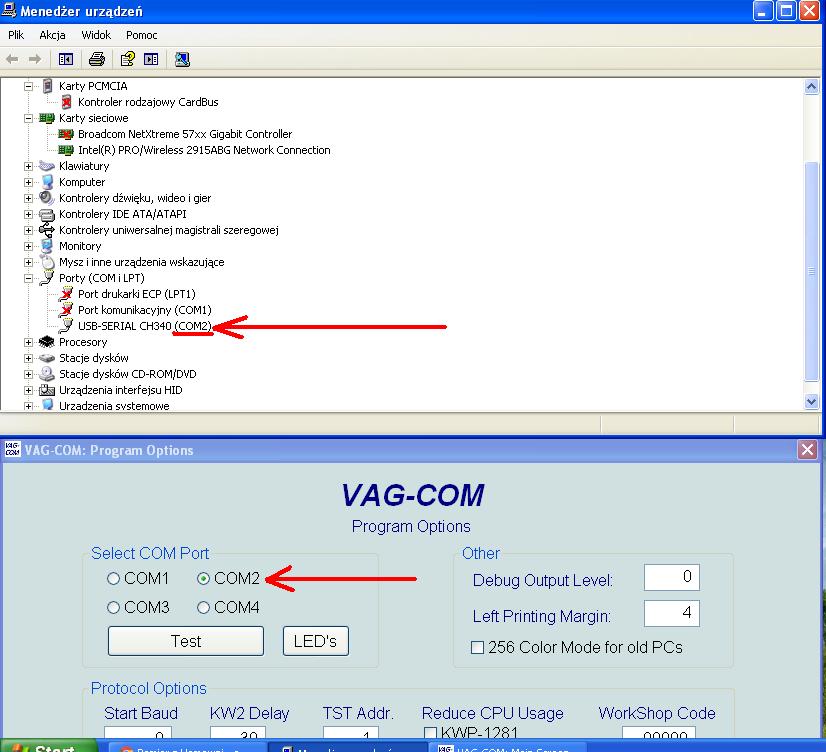Select Port drukarki ECP (LPT1) row
The width and height of the screenshot is (826, 752).
[136, 294]
